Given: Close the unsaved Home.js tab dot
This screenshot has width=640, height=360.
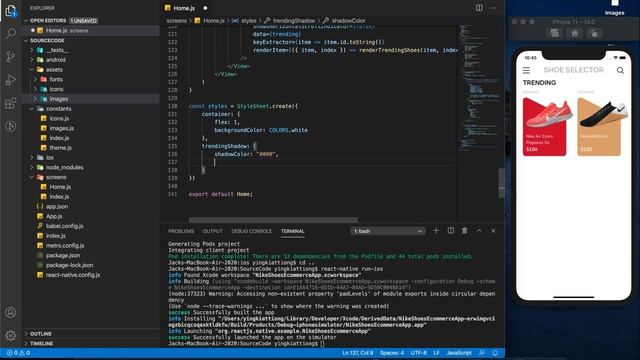Looking at the screenshot, I should 205,8.
